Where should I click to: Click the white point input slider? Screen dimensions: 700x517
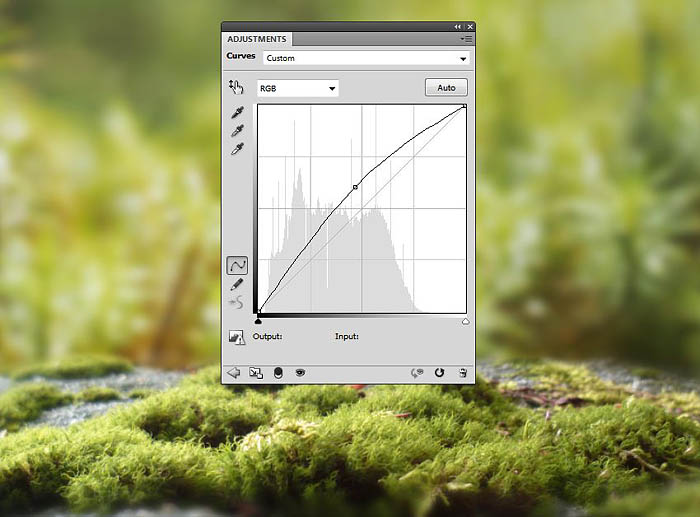point(466,321)
